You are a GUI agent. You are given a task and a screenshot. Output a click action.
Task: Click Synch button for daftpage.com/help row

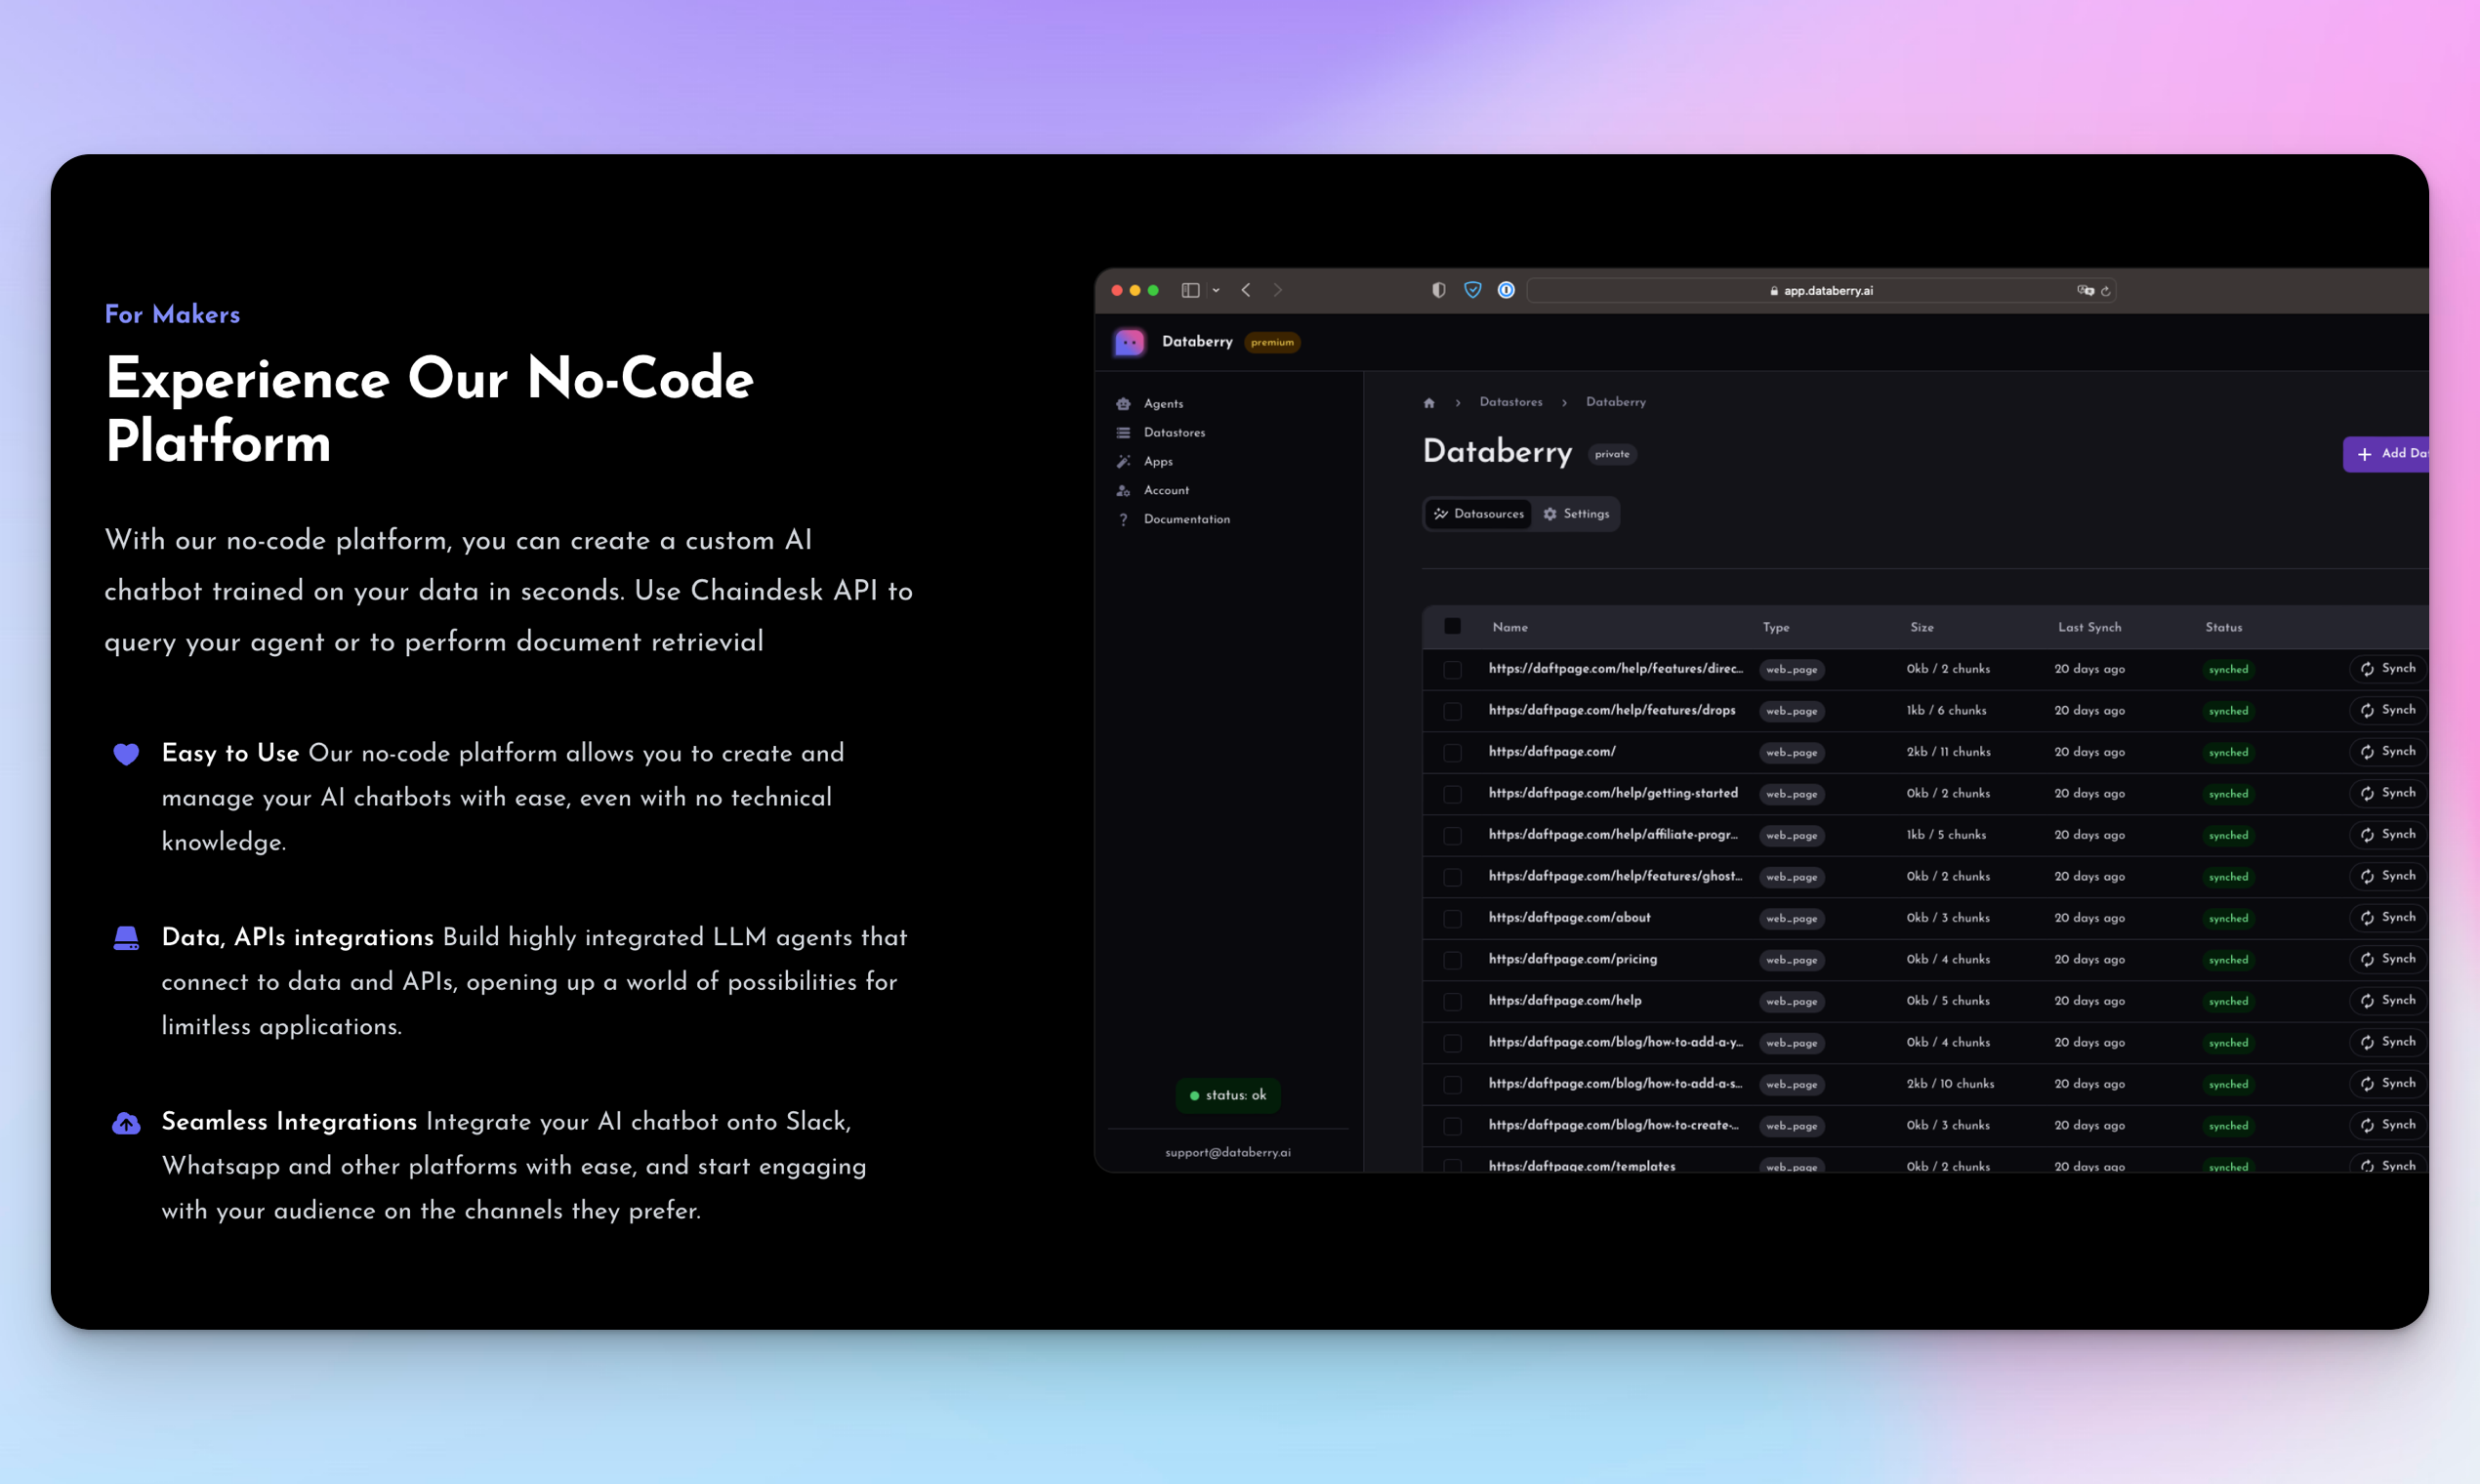pyautogui.click(x=2388, y=1000)
